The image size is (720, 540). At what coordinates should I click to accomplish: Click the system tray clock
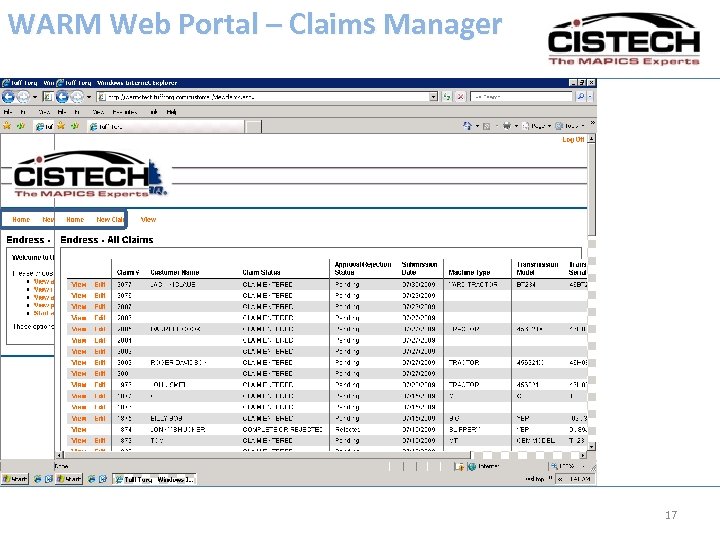pyautogui.click(x=579, y=479)
